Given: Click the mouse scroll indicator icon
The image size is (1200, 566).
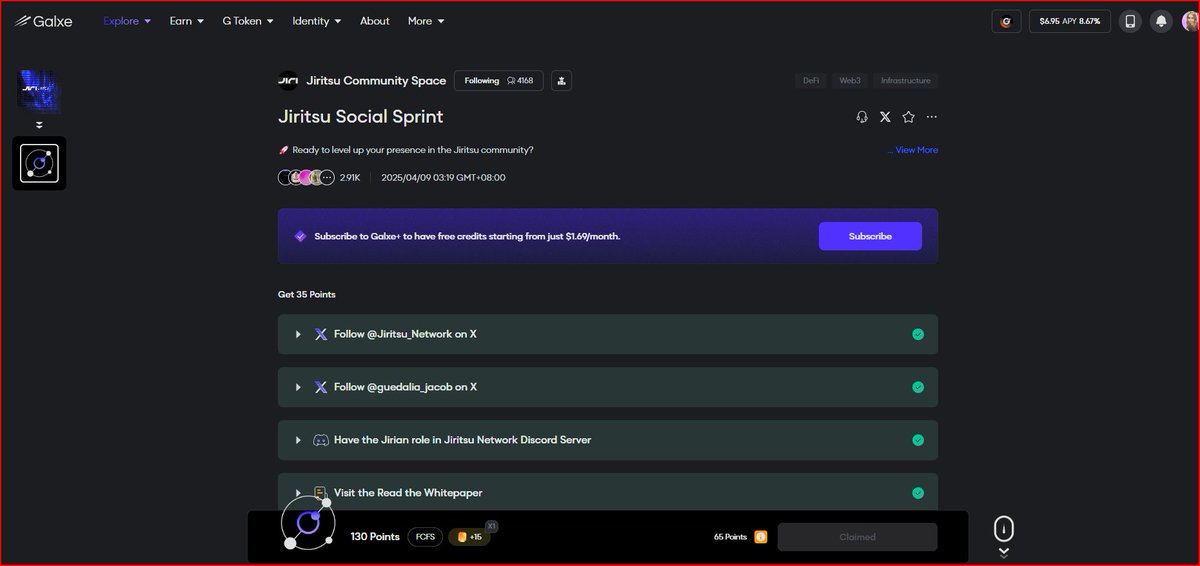Looking at the screenshot, I should click(x=1004, y=529).
